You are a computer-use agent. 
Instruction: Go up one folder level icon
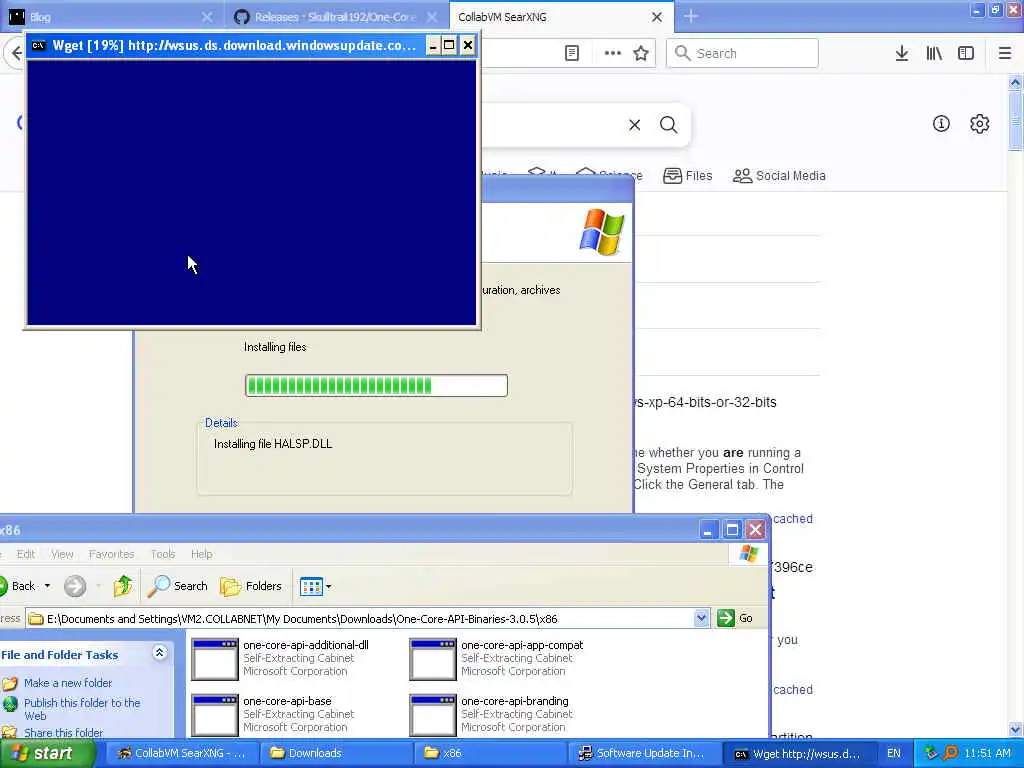[x=123, y=586]
